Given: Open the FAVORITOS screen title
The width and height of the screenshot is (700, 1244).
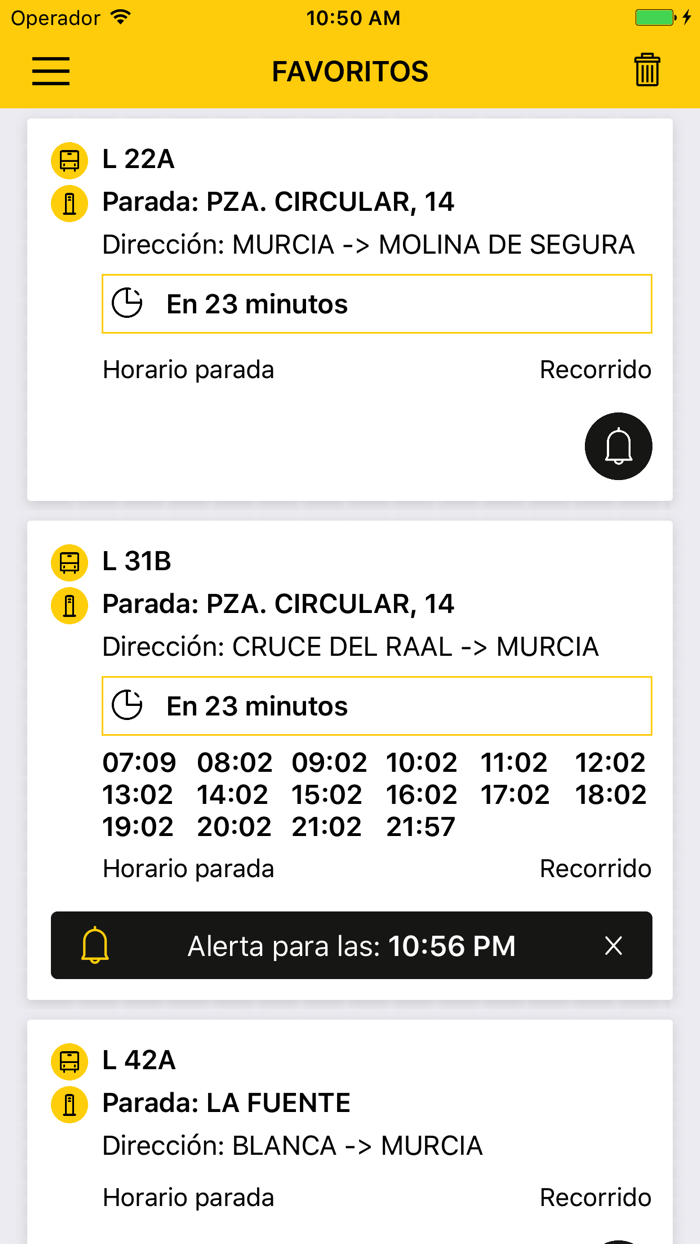Looking at the screenshot, I should [x=349, y=71].
